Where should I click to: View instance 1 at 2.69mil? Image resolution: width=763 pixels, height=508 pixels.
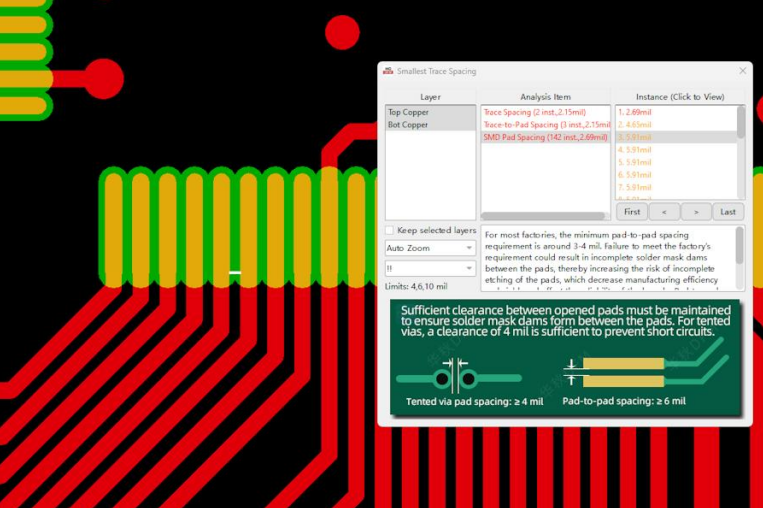634,113
